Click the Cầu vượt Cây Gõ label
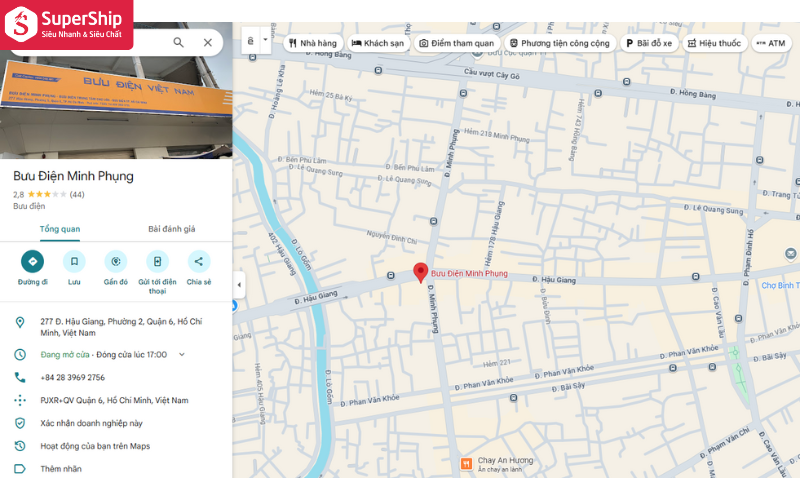The width and height of the screenshot is (800, 500). 491,74
